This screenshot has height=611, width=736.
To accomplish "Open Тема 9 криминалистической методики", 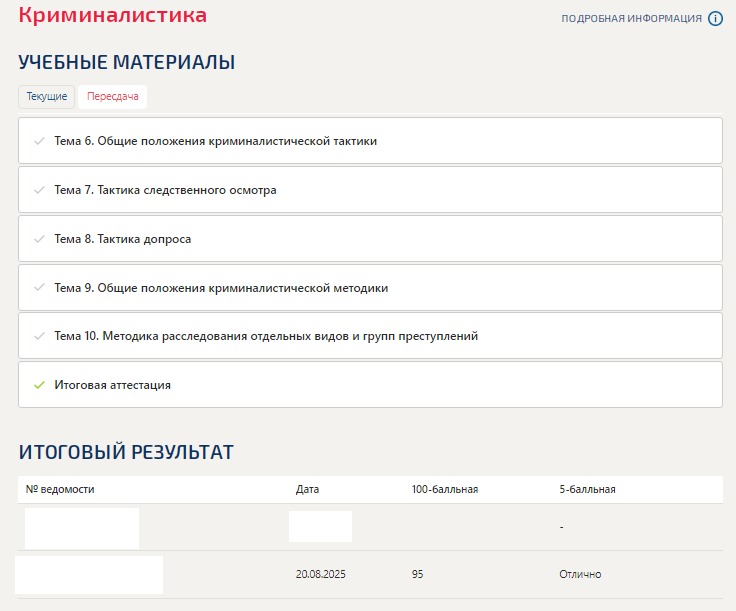I will pyautogui.click(x=370, y=288).
